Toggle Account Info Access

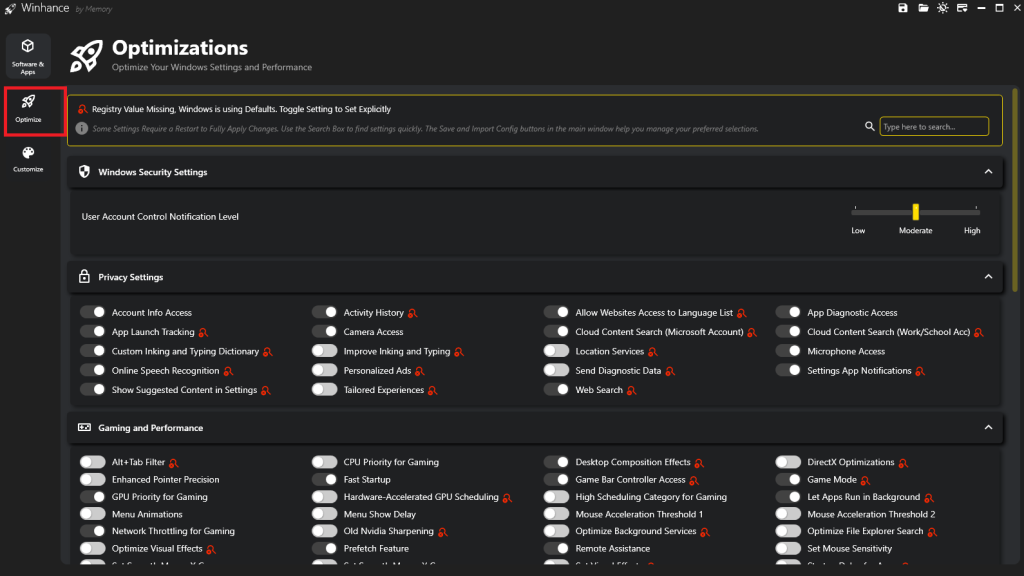pyautogui.click(x=93, y=312)
